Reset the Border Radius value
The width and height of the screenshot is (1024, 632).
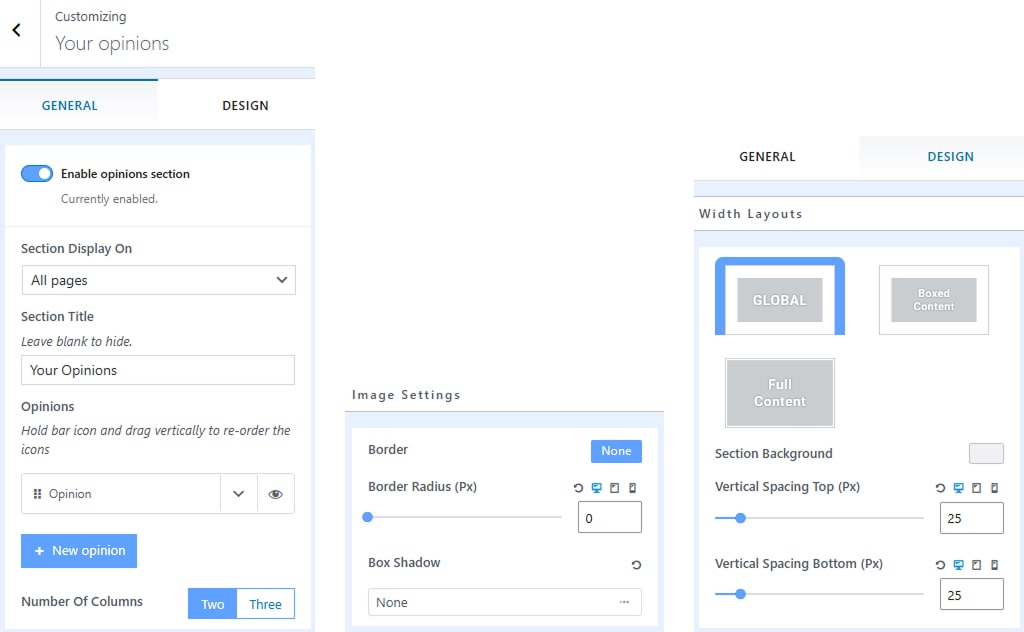coord(578,488)
